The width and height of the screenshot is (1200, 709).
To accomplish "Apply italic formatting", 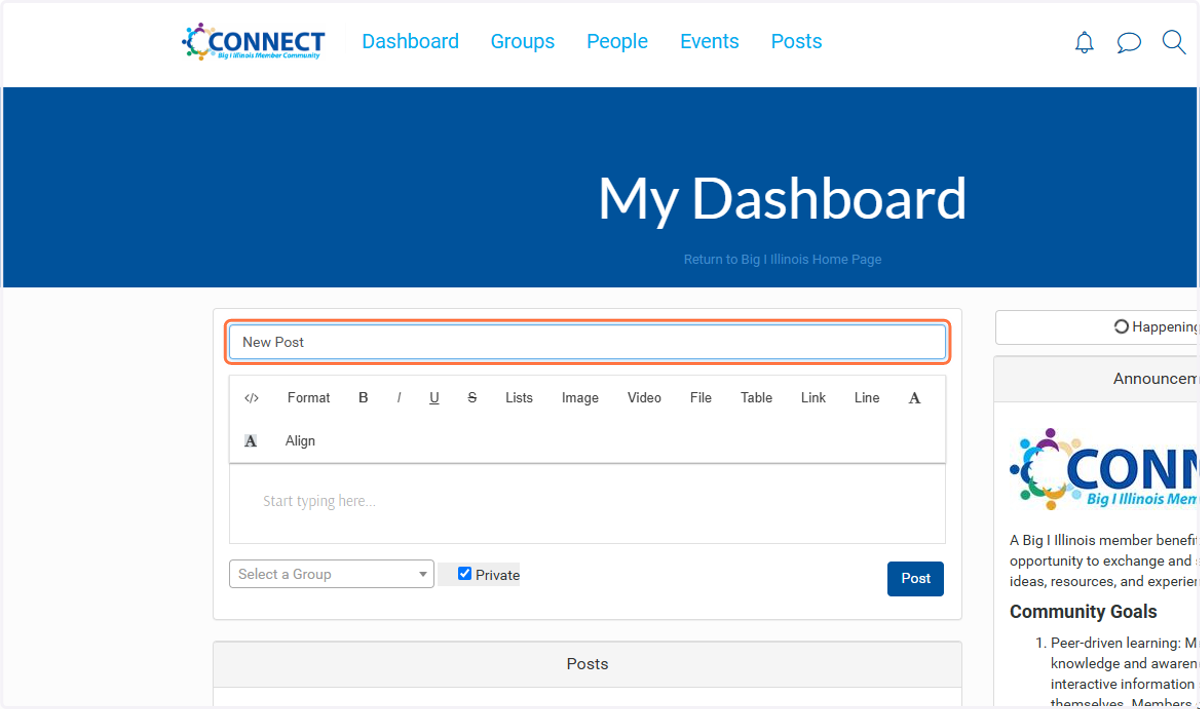I will coord(399,398).
